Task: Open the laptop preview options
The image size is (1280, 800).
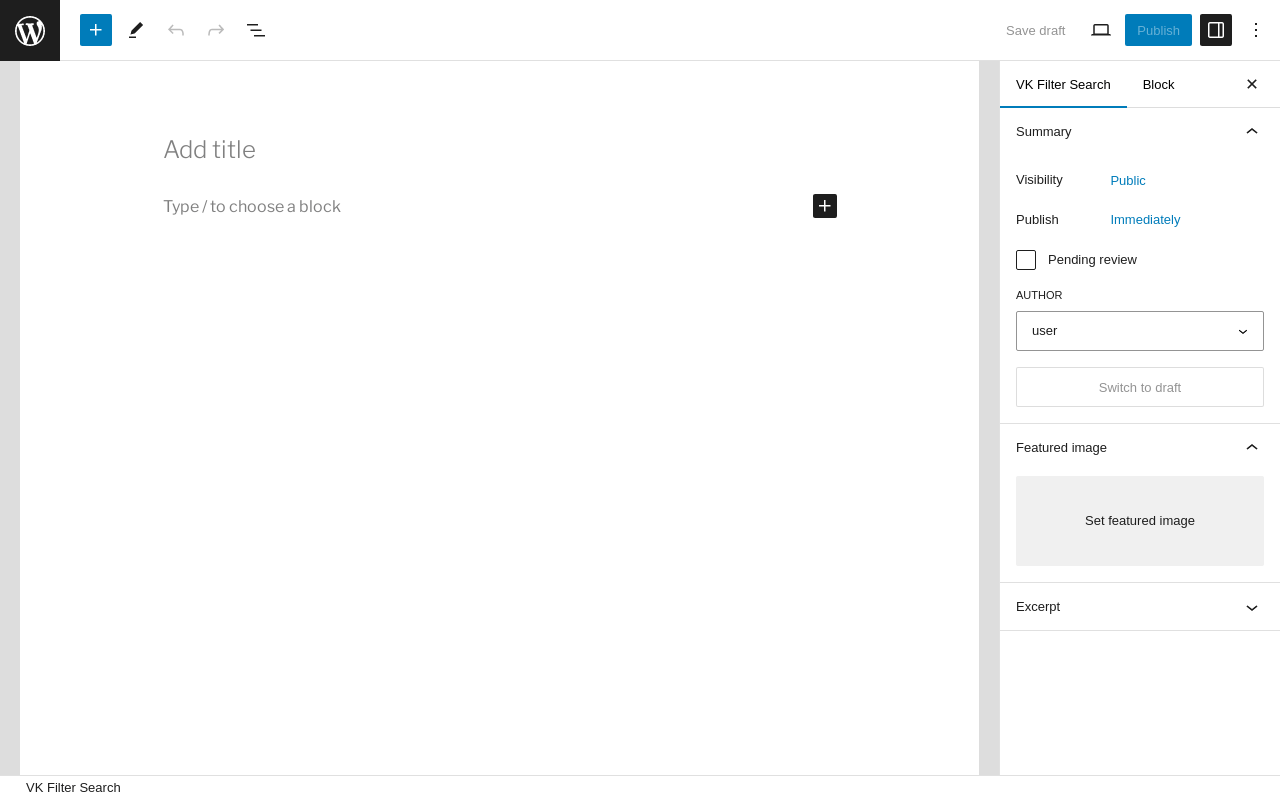Action: [1101, 30]
